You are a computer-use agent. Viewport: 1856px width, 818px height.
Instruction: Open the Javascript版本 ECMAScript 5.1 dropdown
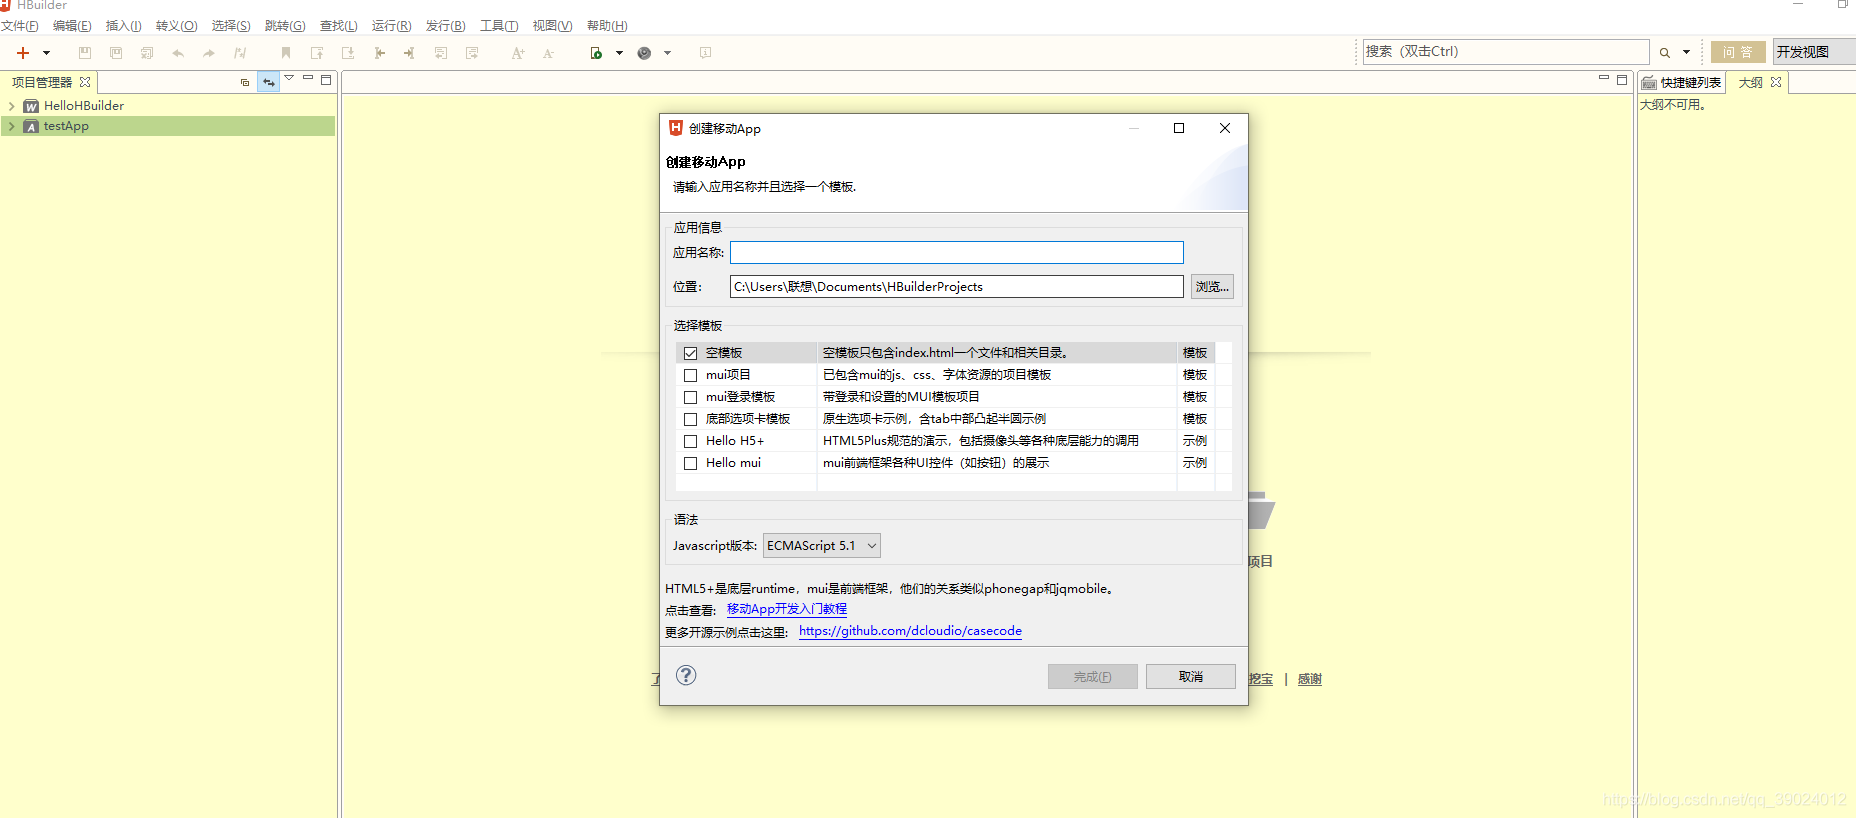[822, 545]
